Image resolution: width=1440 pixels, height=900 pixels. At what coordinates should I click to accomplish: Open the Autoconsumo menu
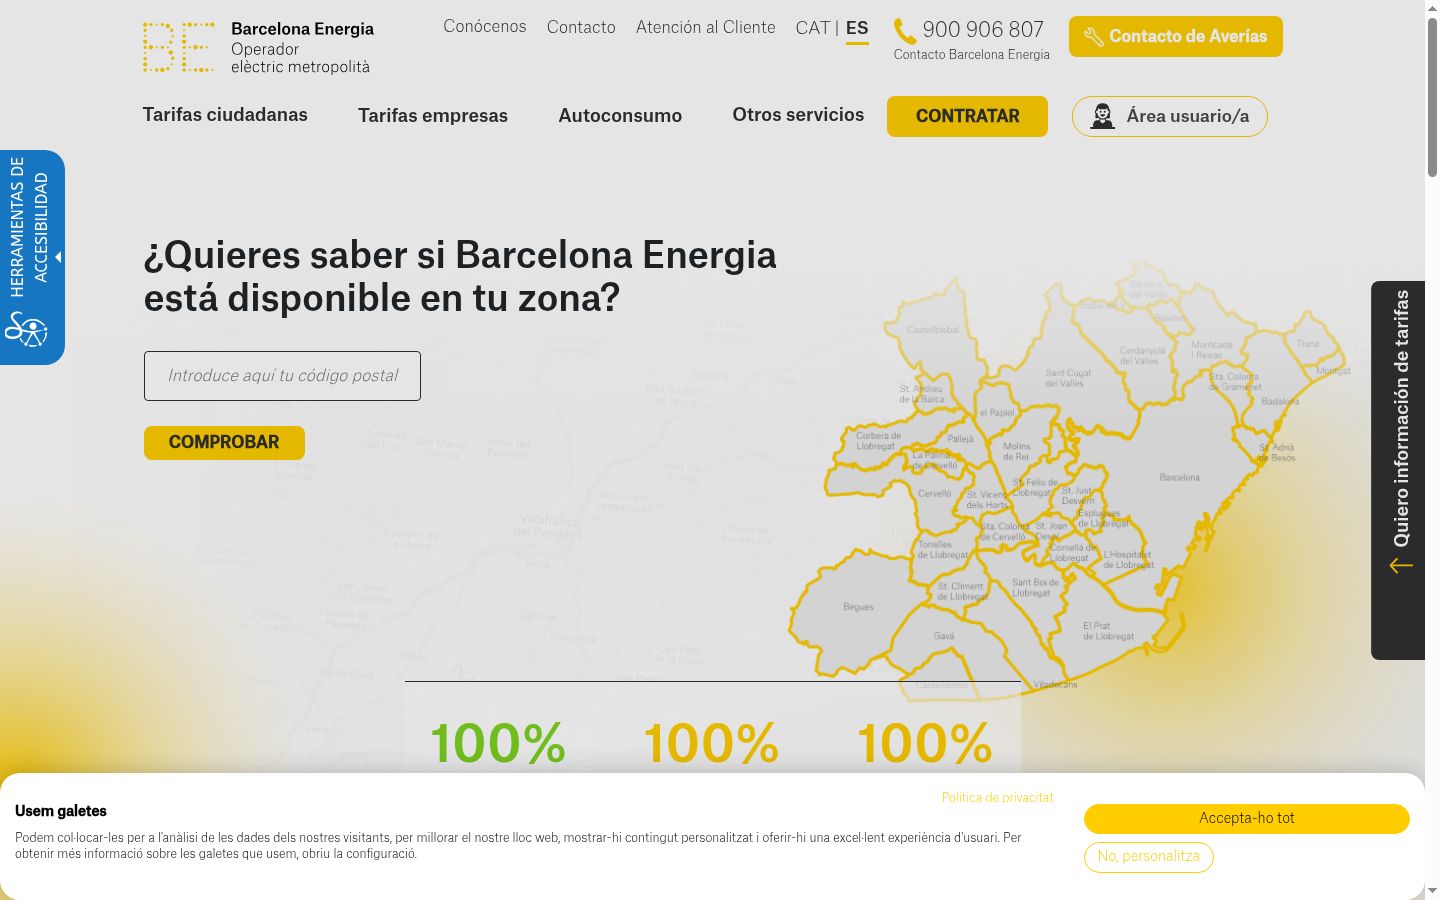[x=620, y=116]
